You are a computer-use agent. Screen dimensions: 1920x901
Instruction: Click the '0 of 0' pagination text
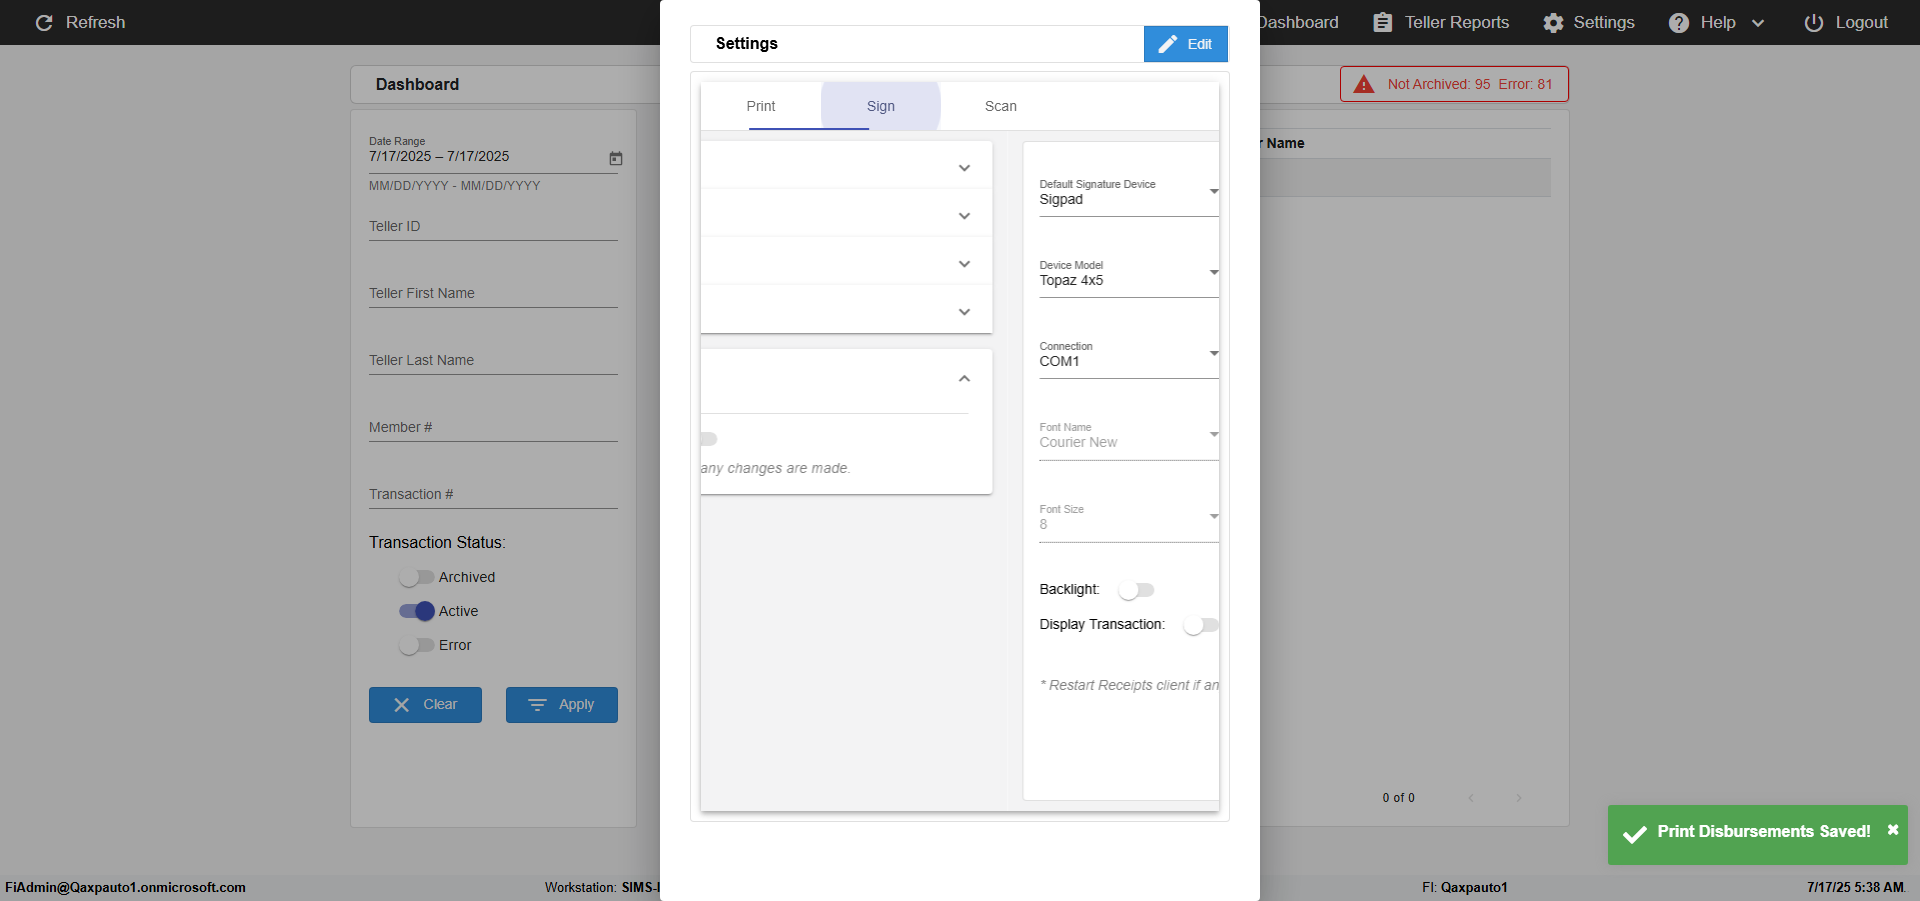click(1399, 798)
